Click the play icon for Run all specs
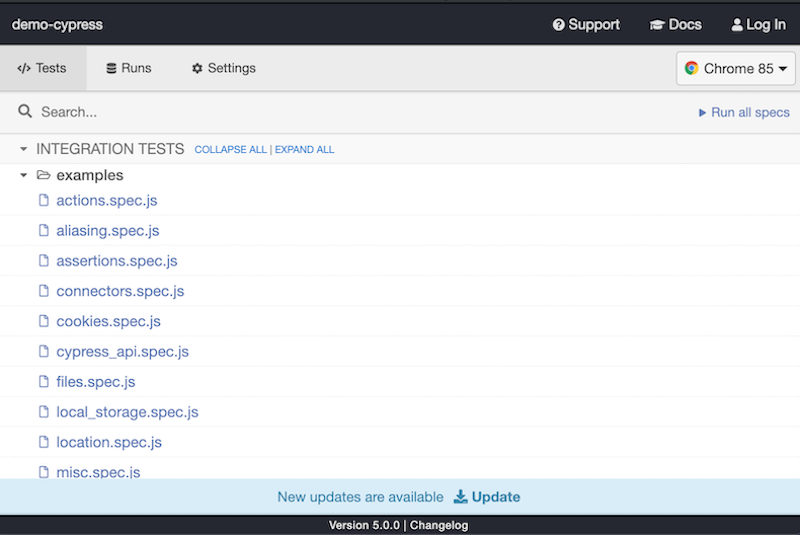Viewport: 800px width, 535px height. point(703,113)
